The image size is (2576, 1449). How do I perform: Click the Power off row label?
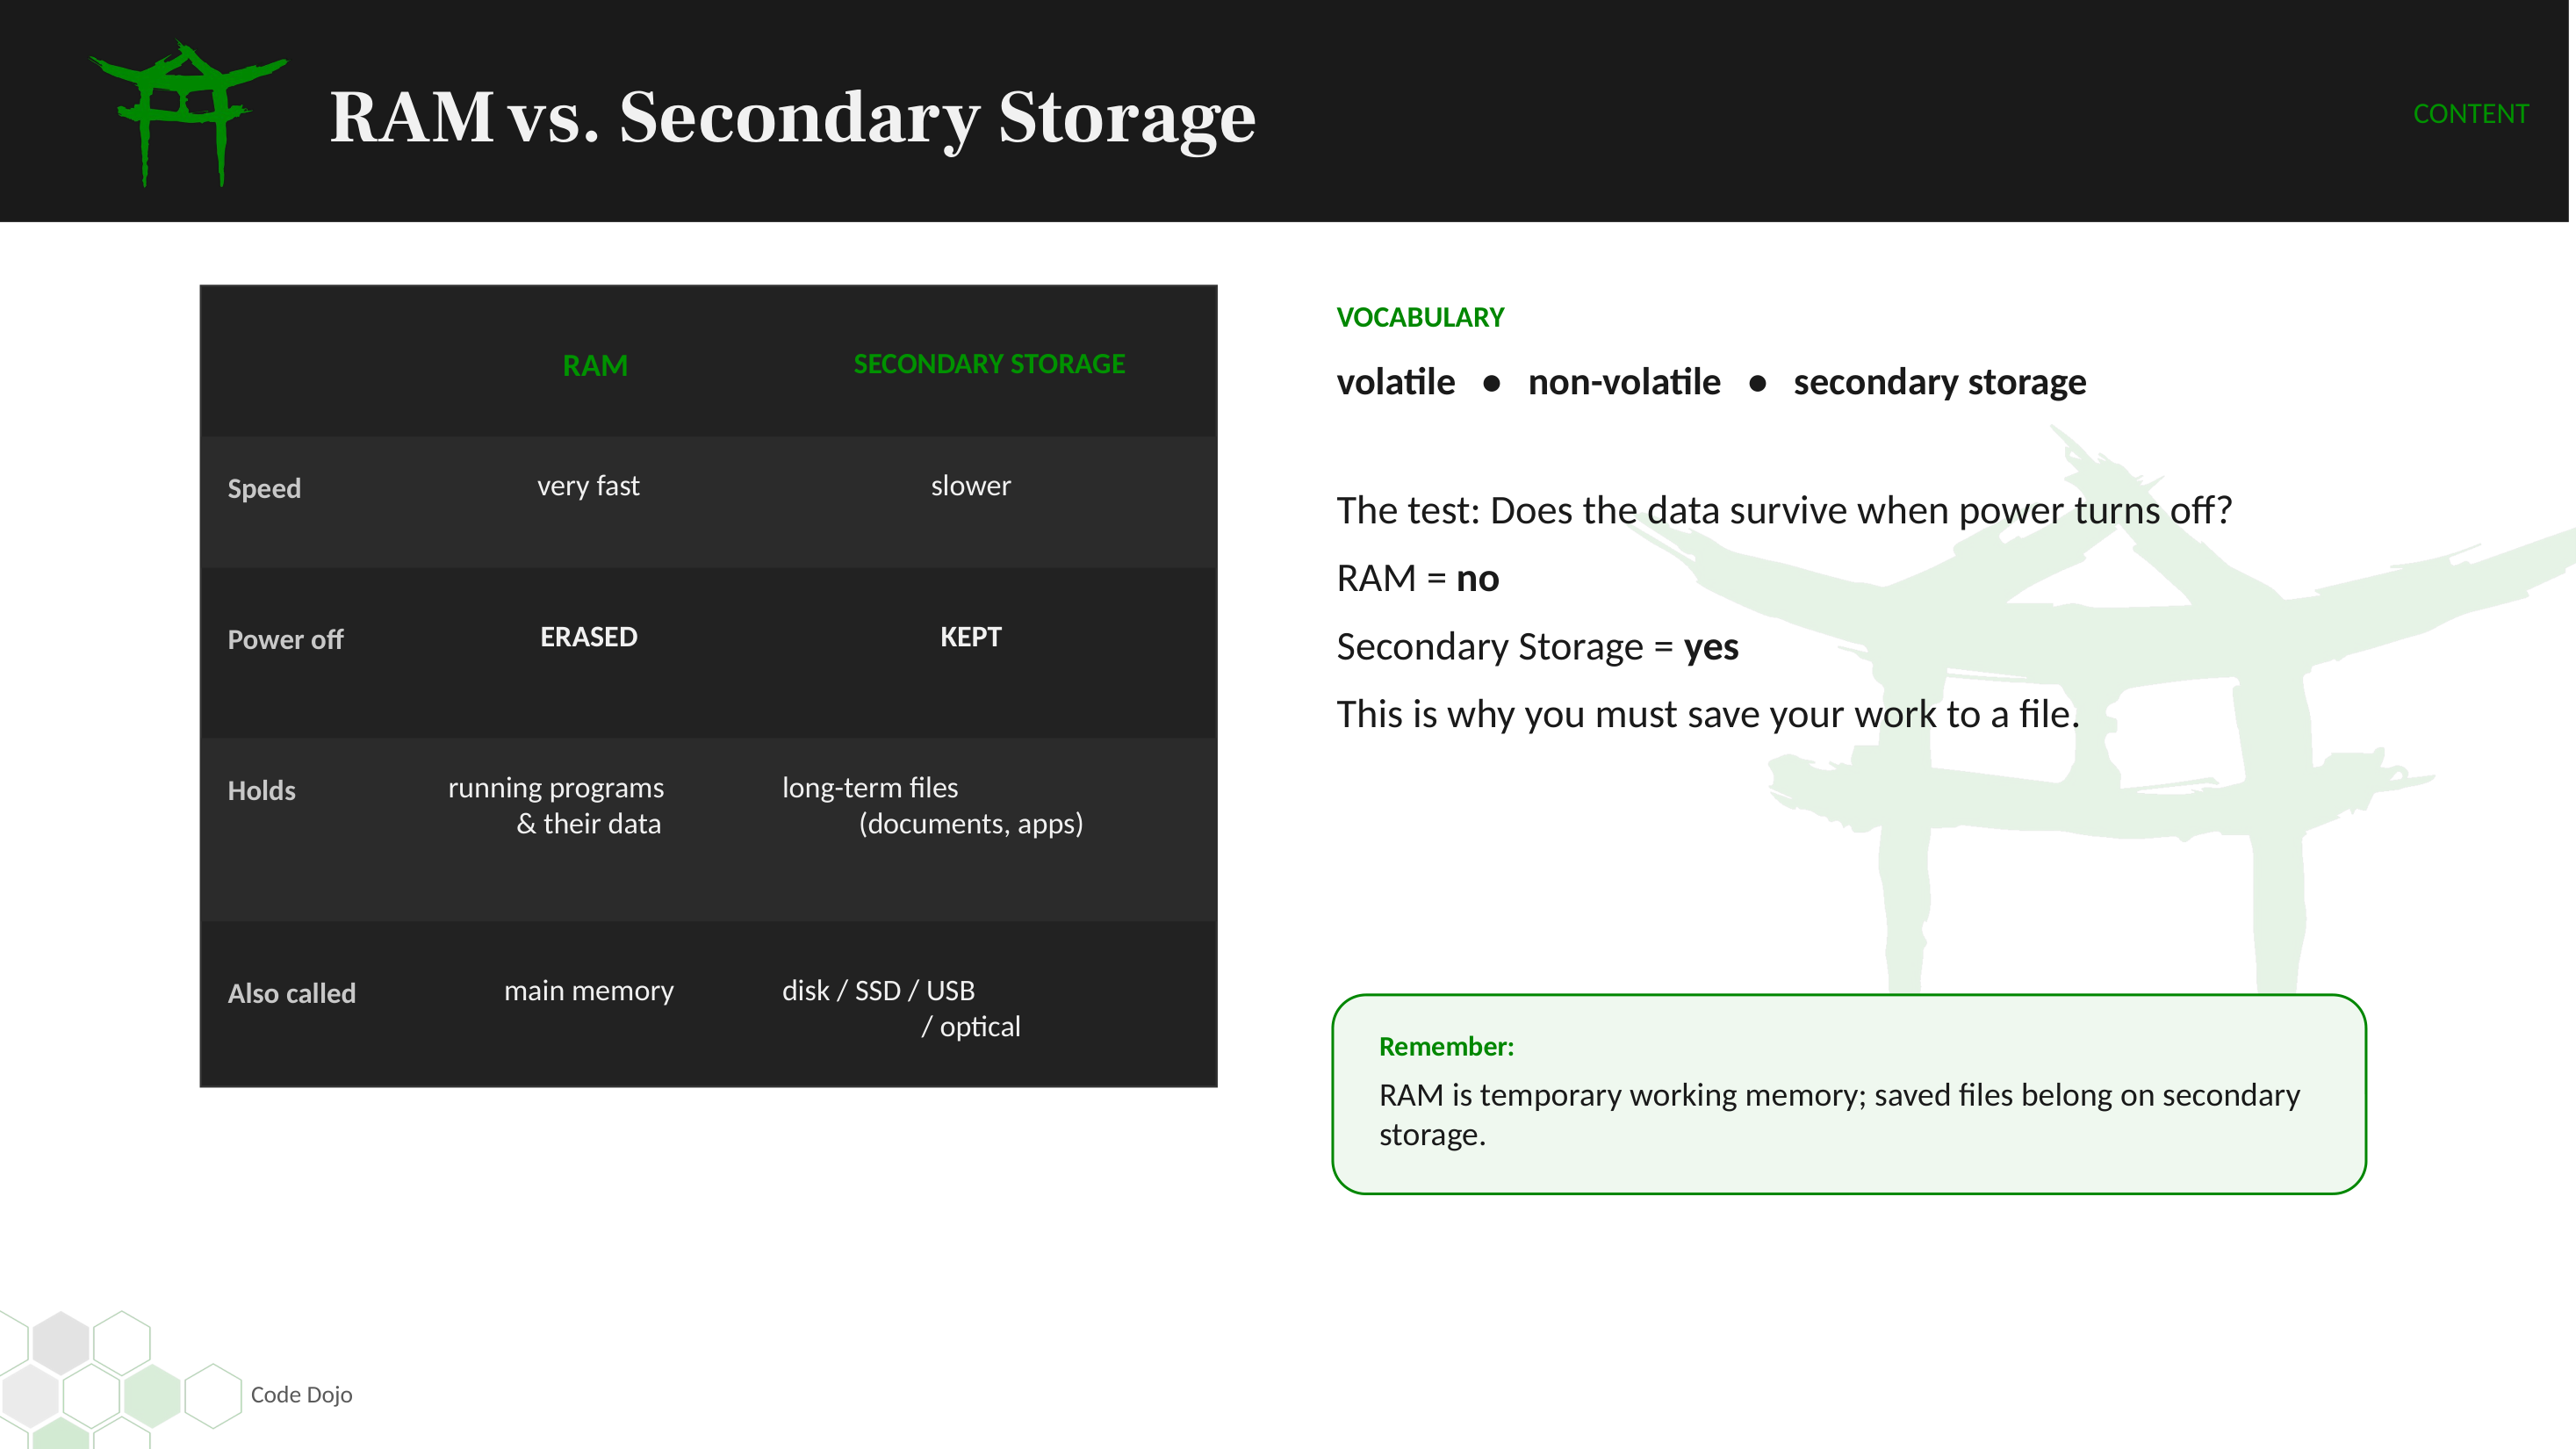[285, 639]
